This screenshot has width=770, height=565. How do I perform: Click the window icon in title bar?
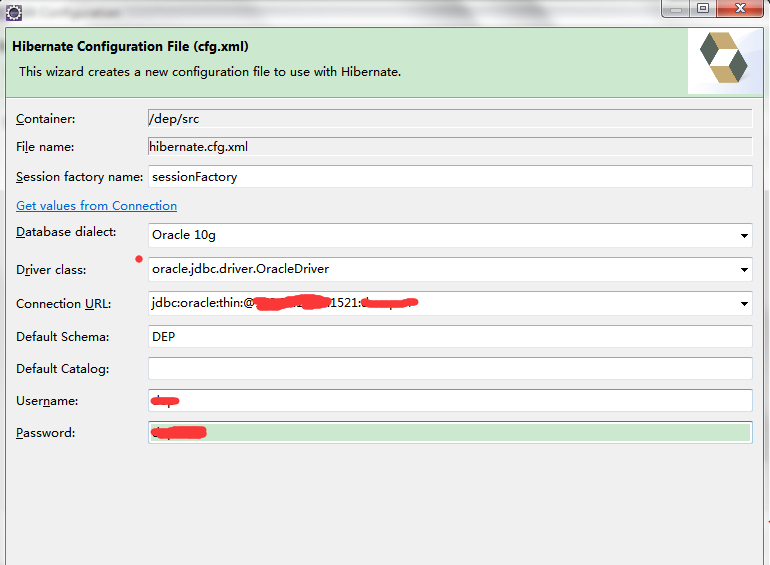coord(14,13)
